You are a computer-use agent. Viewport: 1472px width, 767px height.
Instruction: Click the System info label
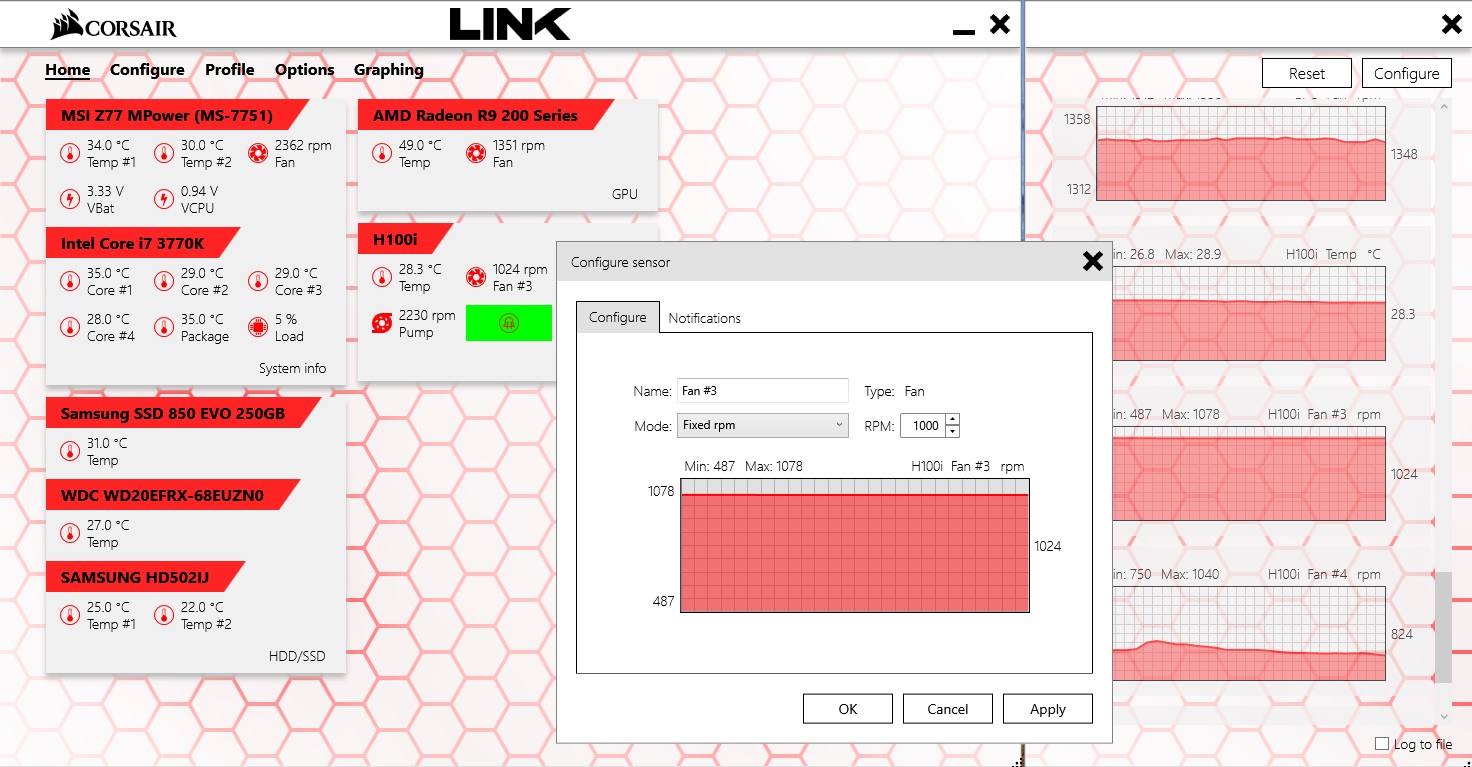click(x=292, y=368)
